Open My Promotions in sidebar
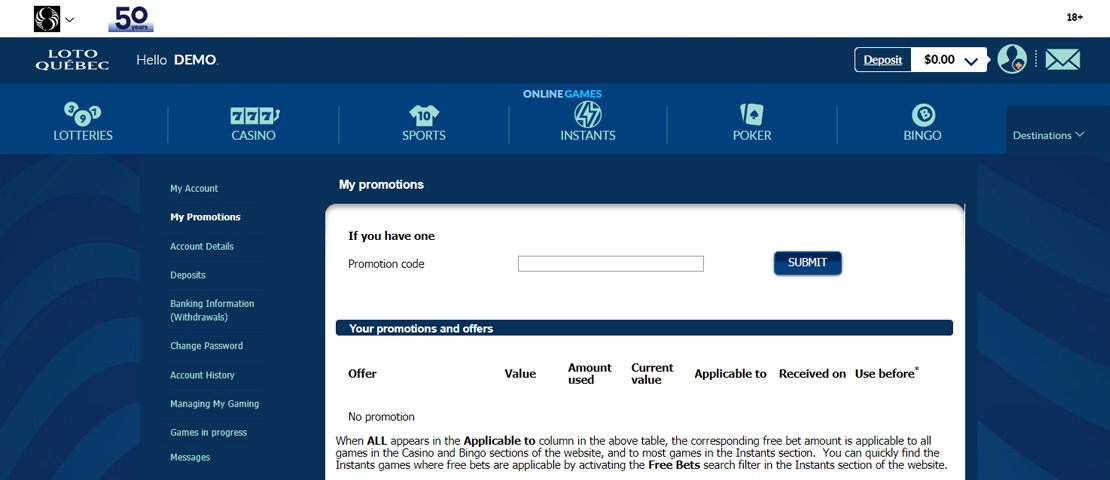The height and width of the screenshot is (480, 1110). 205,217
